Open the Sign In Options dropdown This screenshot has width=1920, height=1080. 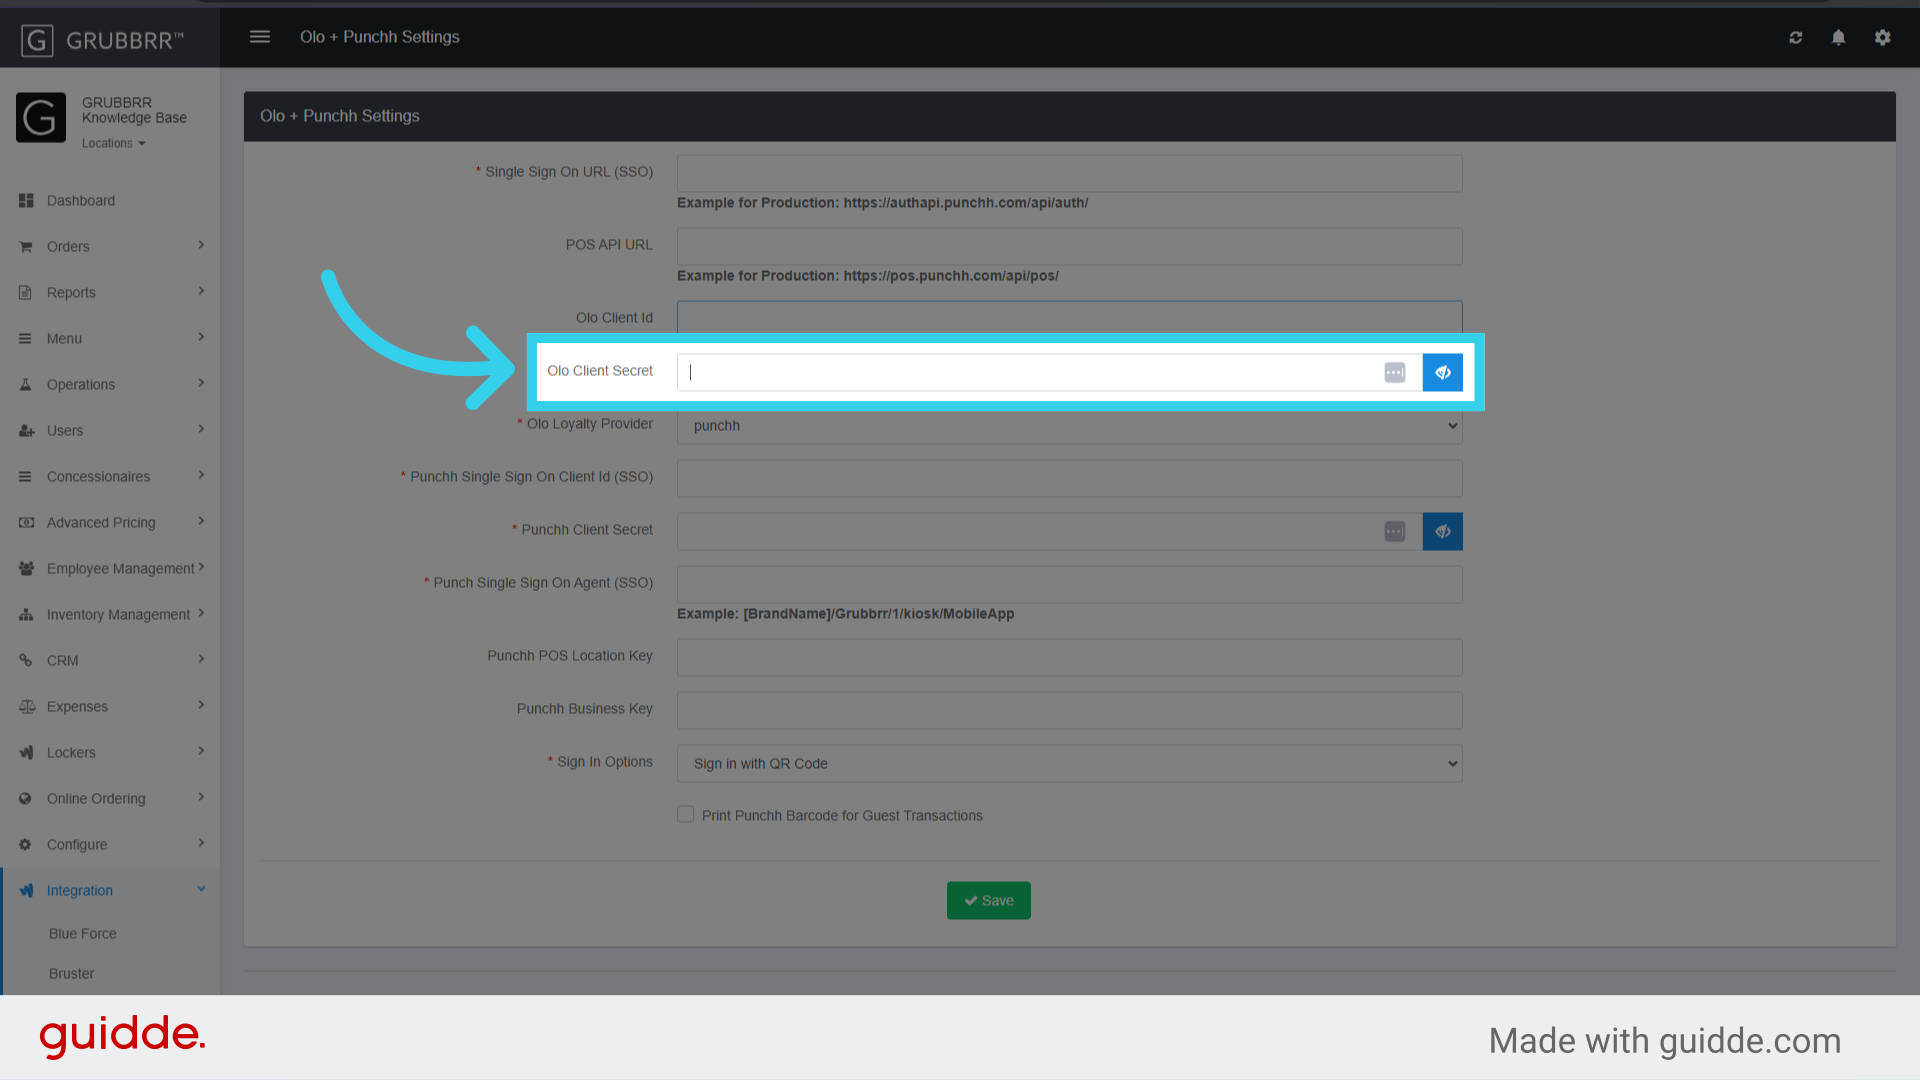point(1070,764)
